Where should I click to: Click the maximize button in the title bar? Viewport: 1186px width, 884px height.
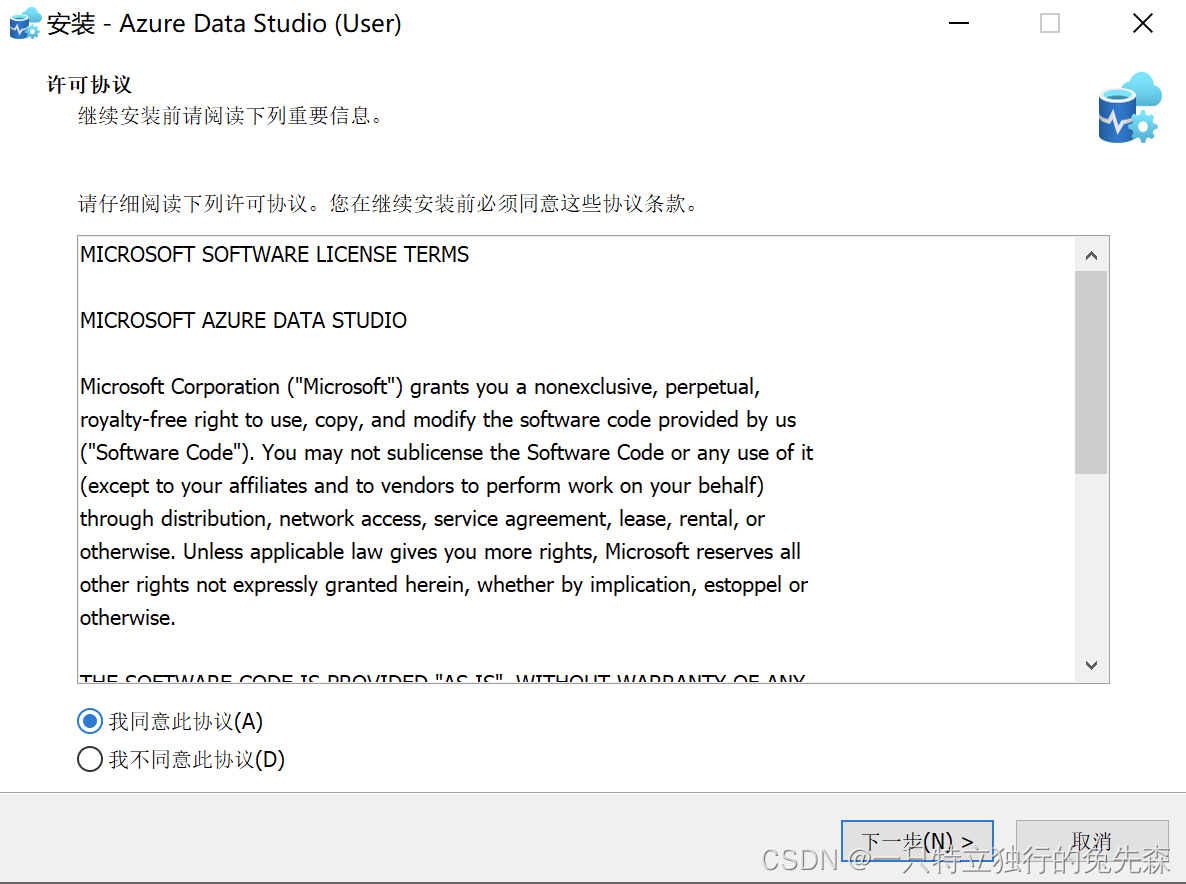coord(1050,23)
